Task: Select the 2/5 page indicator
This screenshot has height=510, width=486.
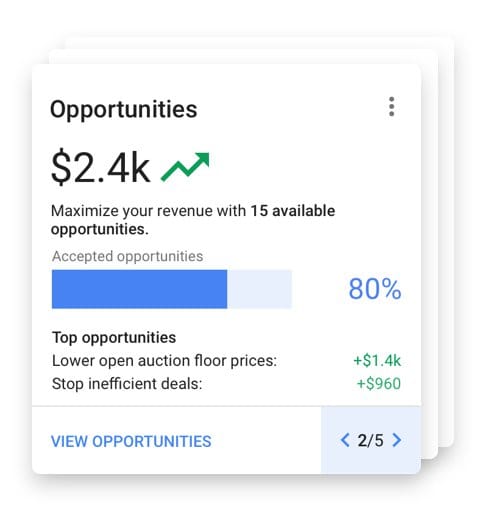Action: [370, 440]
